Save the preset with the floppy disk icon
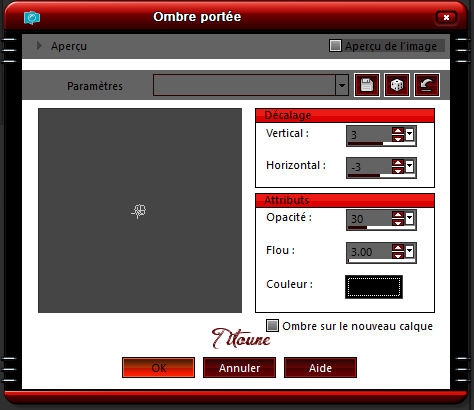The image size is (474, 410). pyautogui.click(x=367, y=85)
